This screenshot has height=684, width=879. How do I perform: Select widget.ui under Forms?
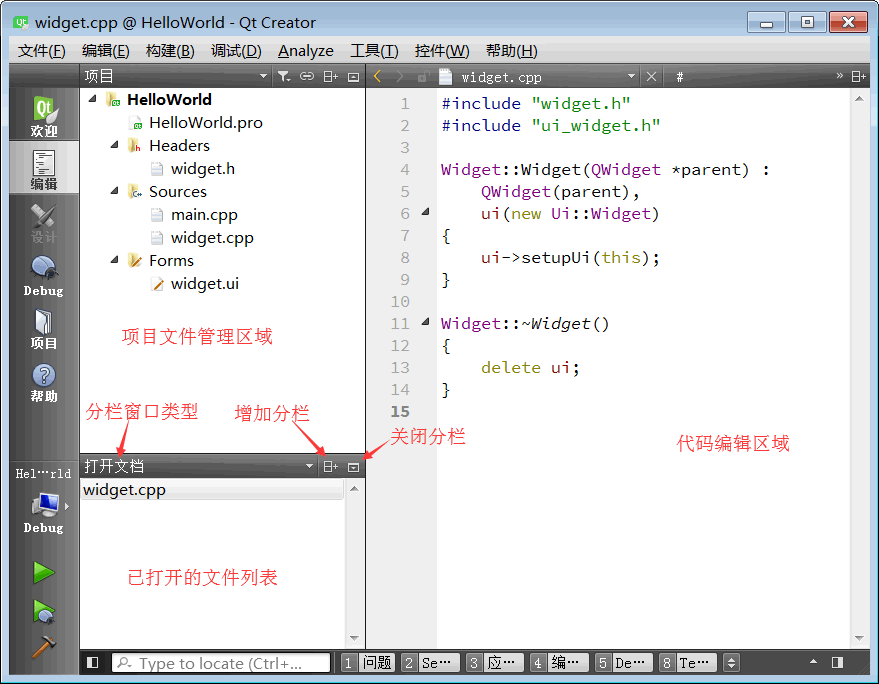coord(205,283)
